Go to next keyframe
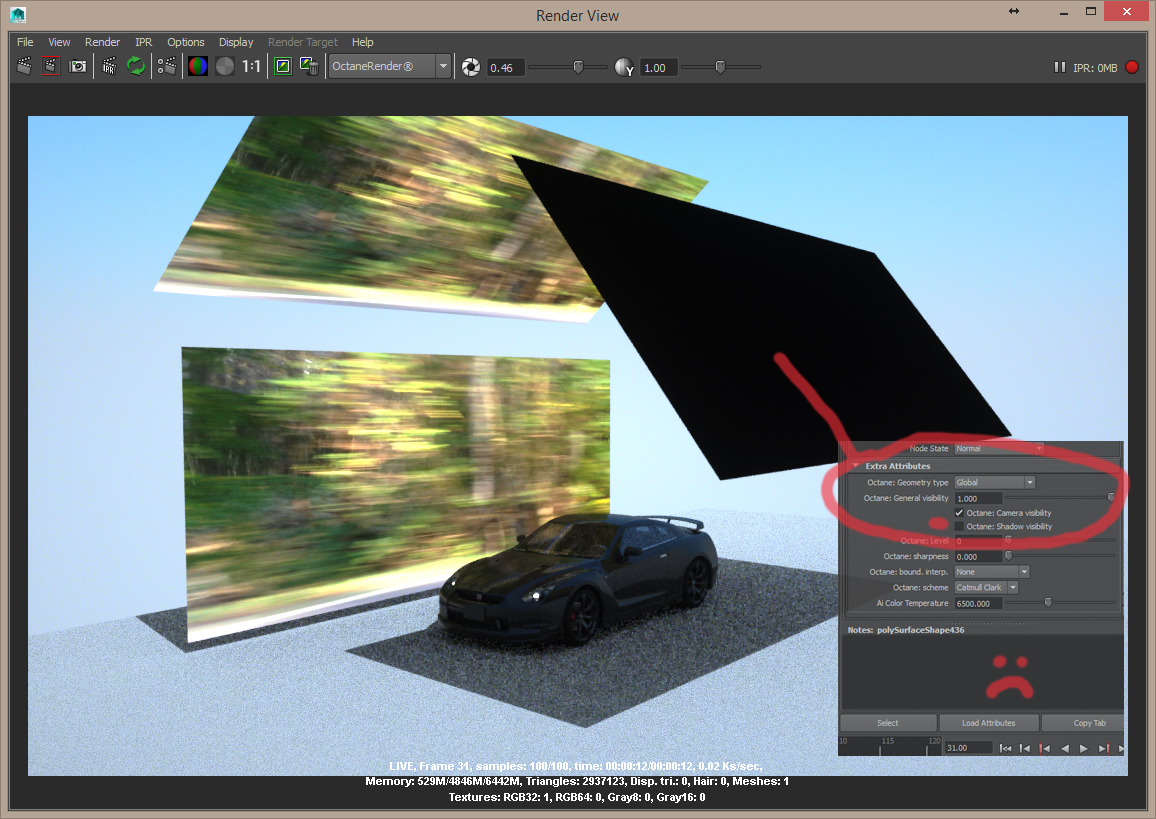The width and height of the screenshot is (1156, 819). pyautogui.click(x=1103, y=748)
